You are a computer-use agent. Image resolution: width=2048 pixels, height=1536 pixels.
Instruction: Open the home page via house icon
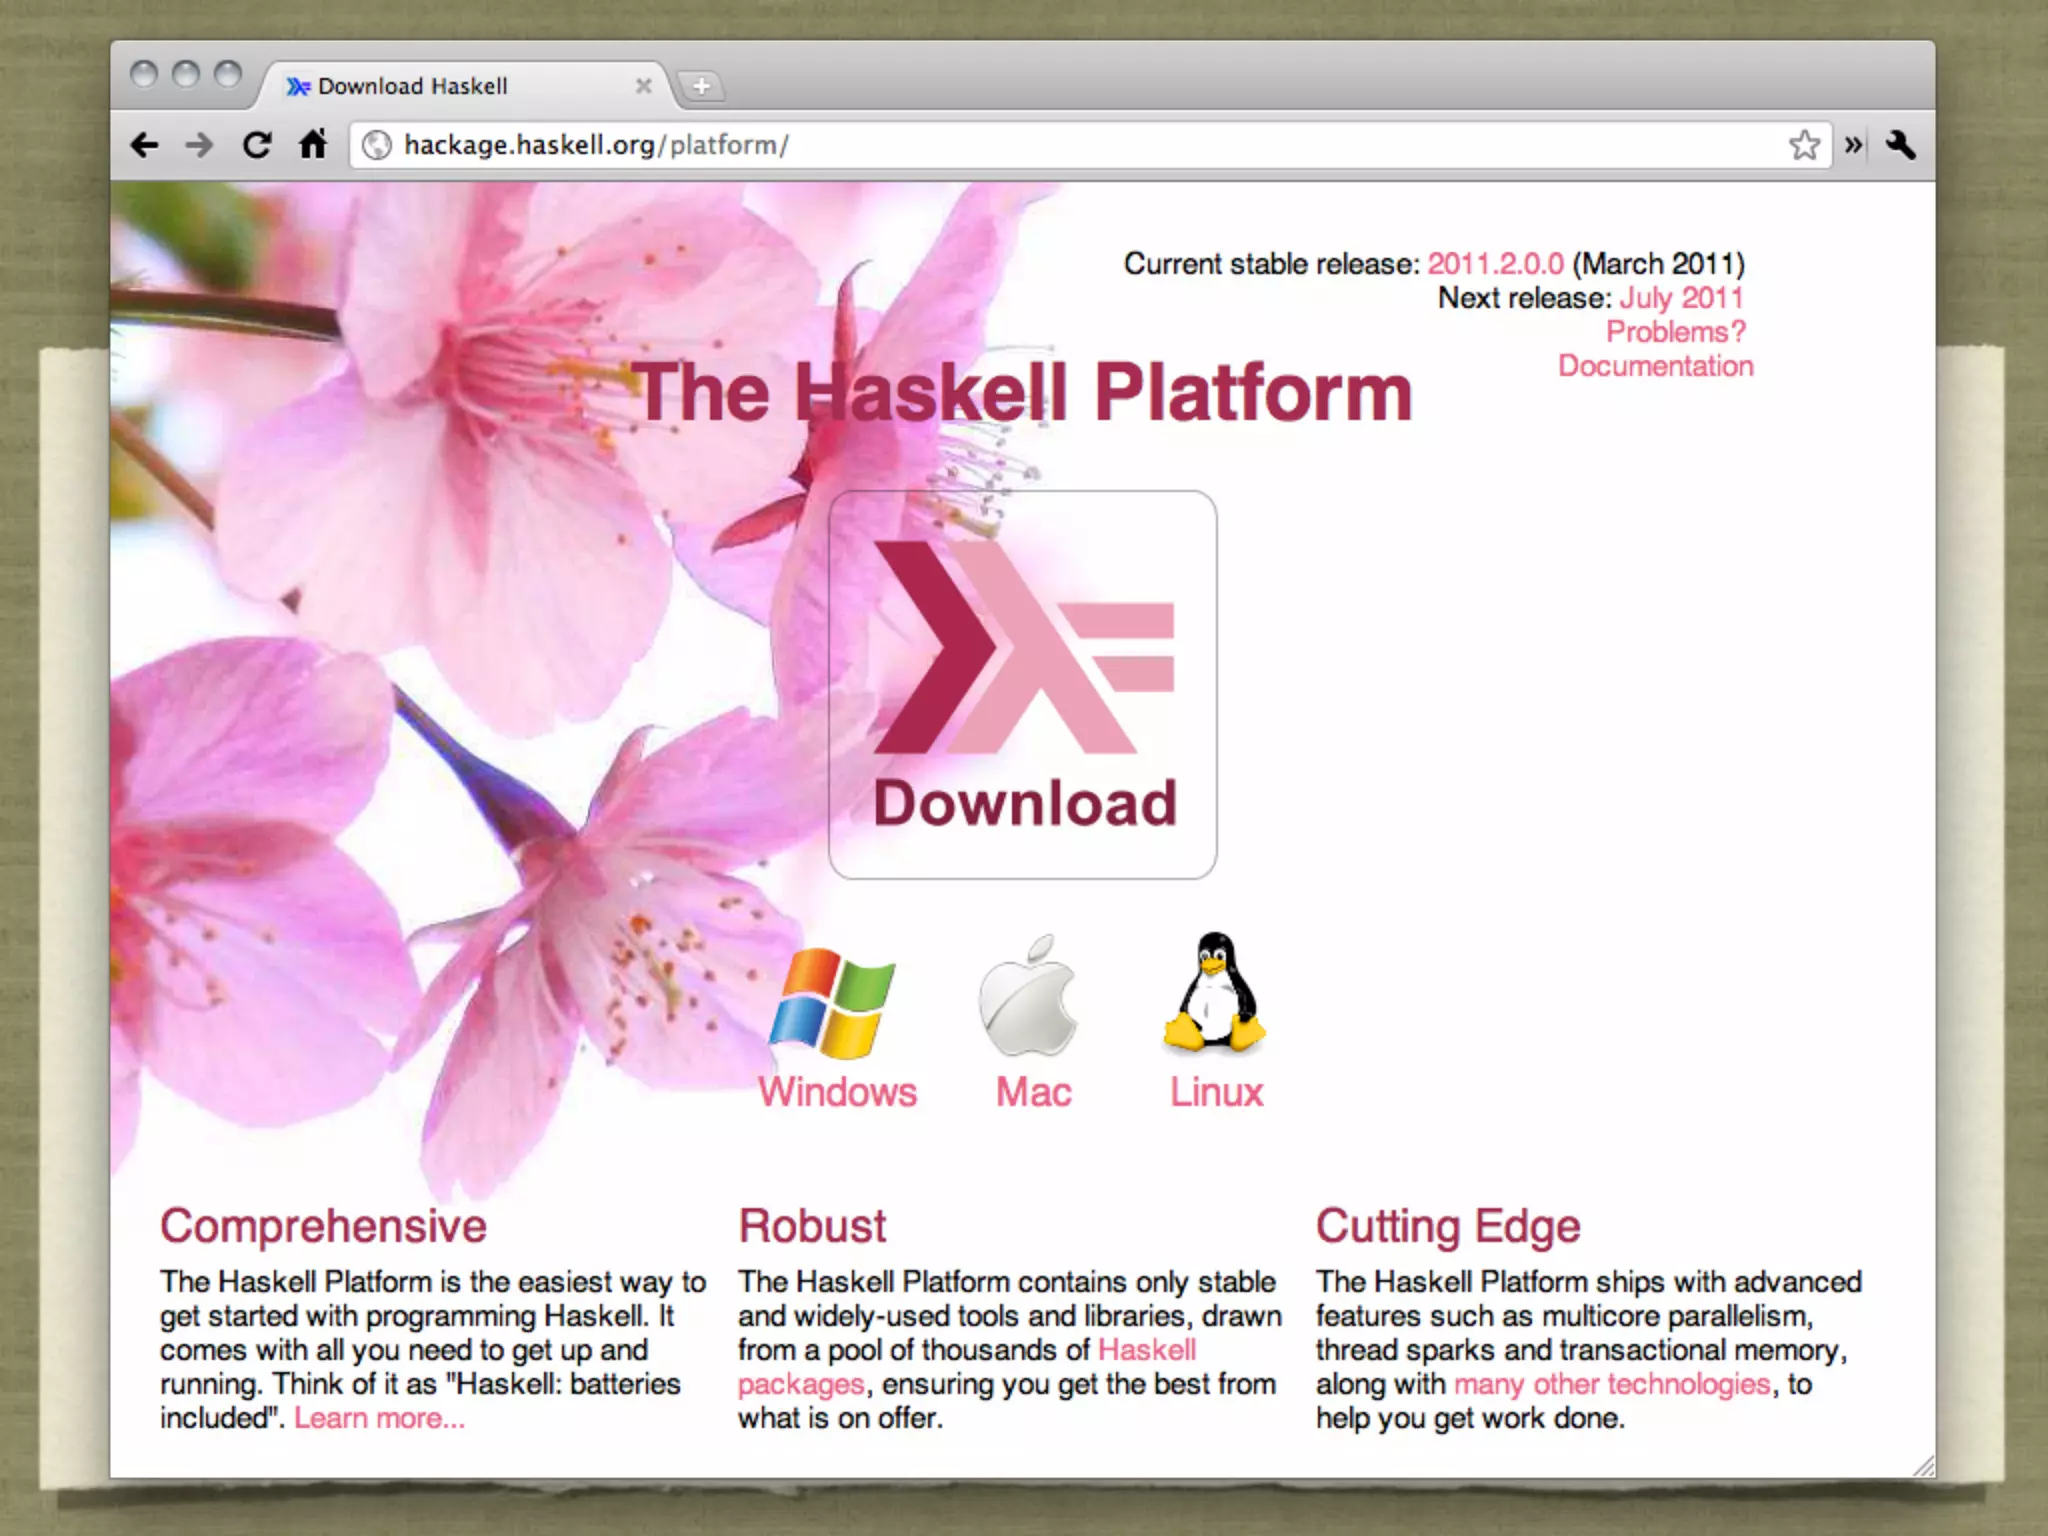coord(313,144)
